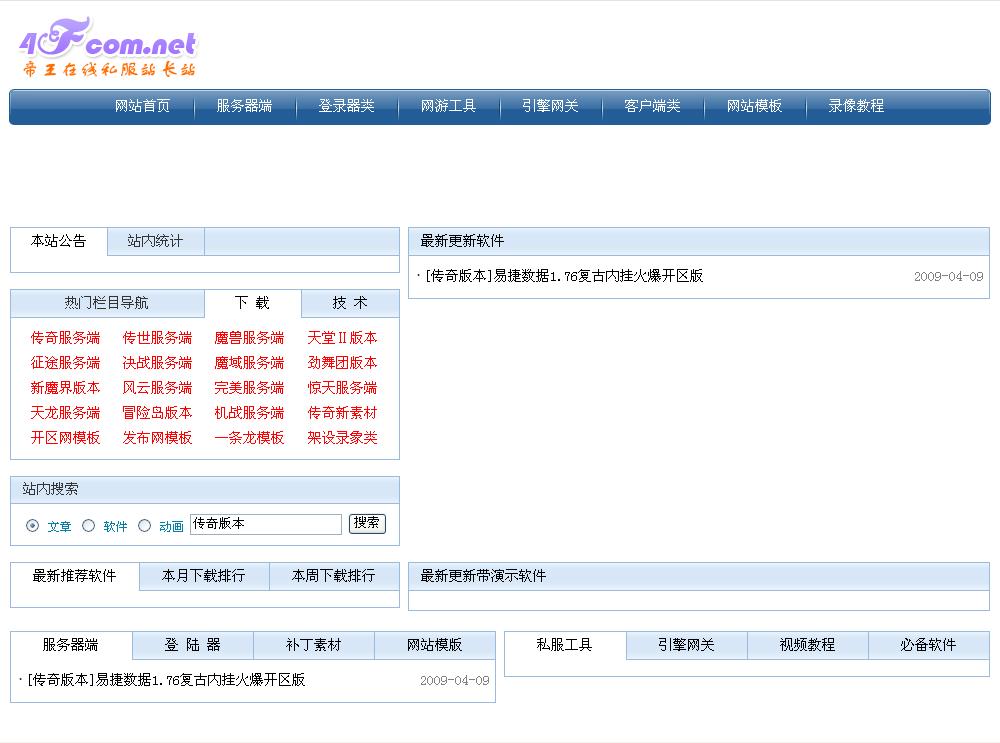The width and height of the screenshot is (1000, 743).
Task: Show the 本月下载排行 tab
Action: coord(203,576)
